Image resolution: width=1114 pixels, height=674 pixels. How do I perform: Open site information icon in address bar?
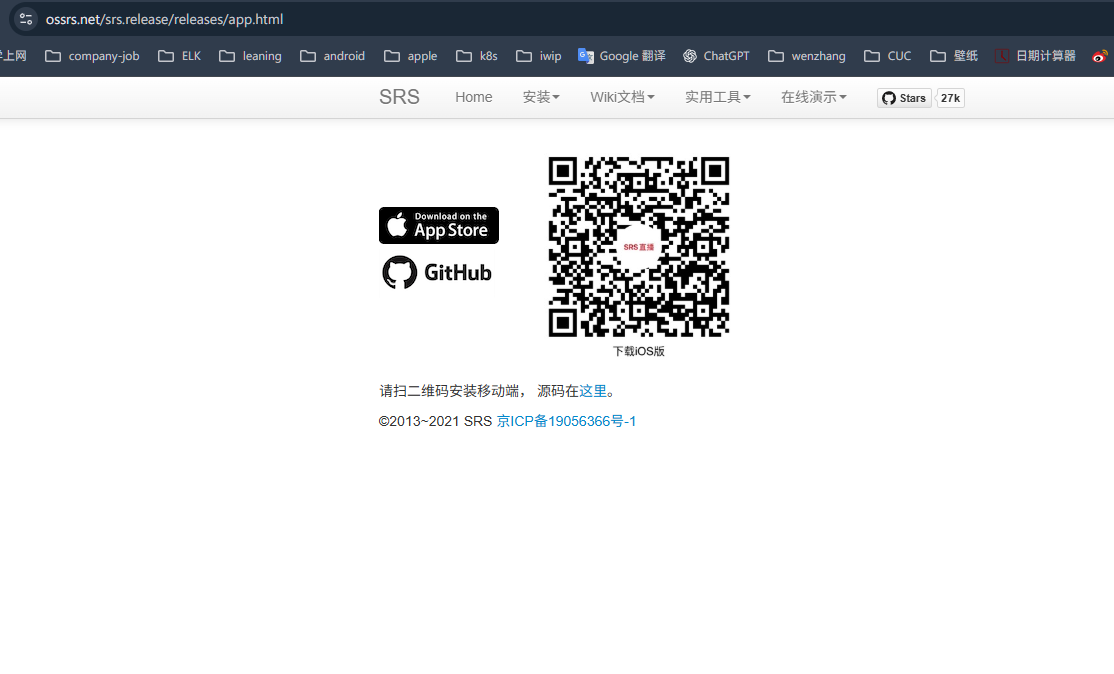point(26,19)
